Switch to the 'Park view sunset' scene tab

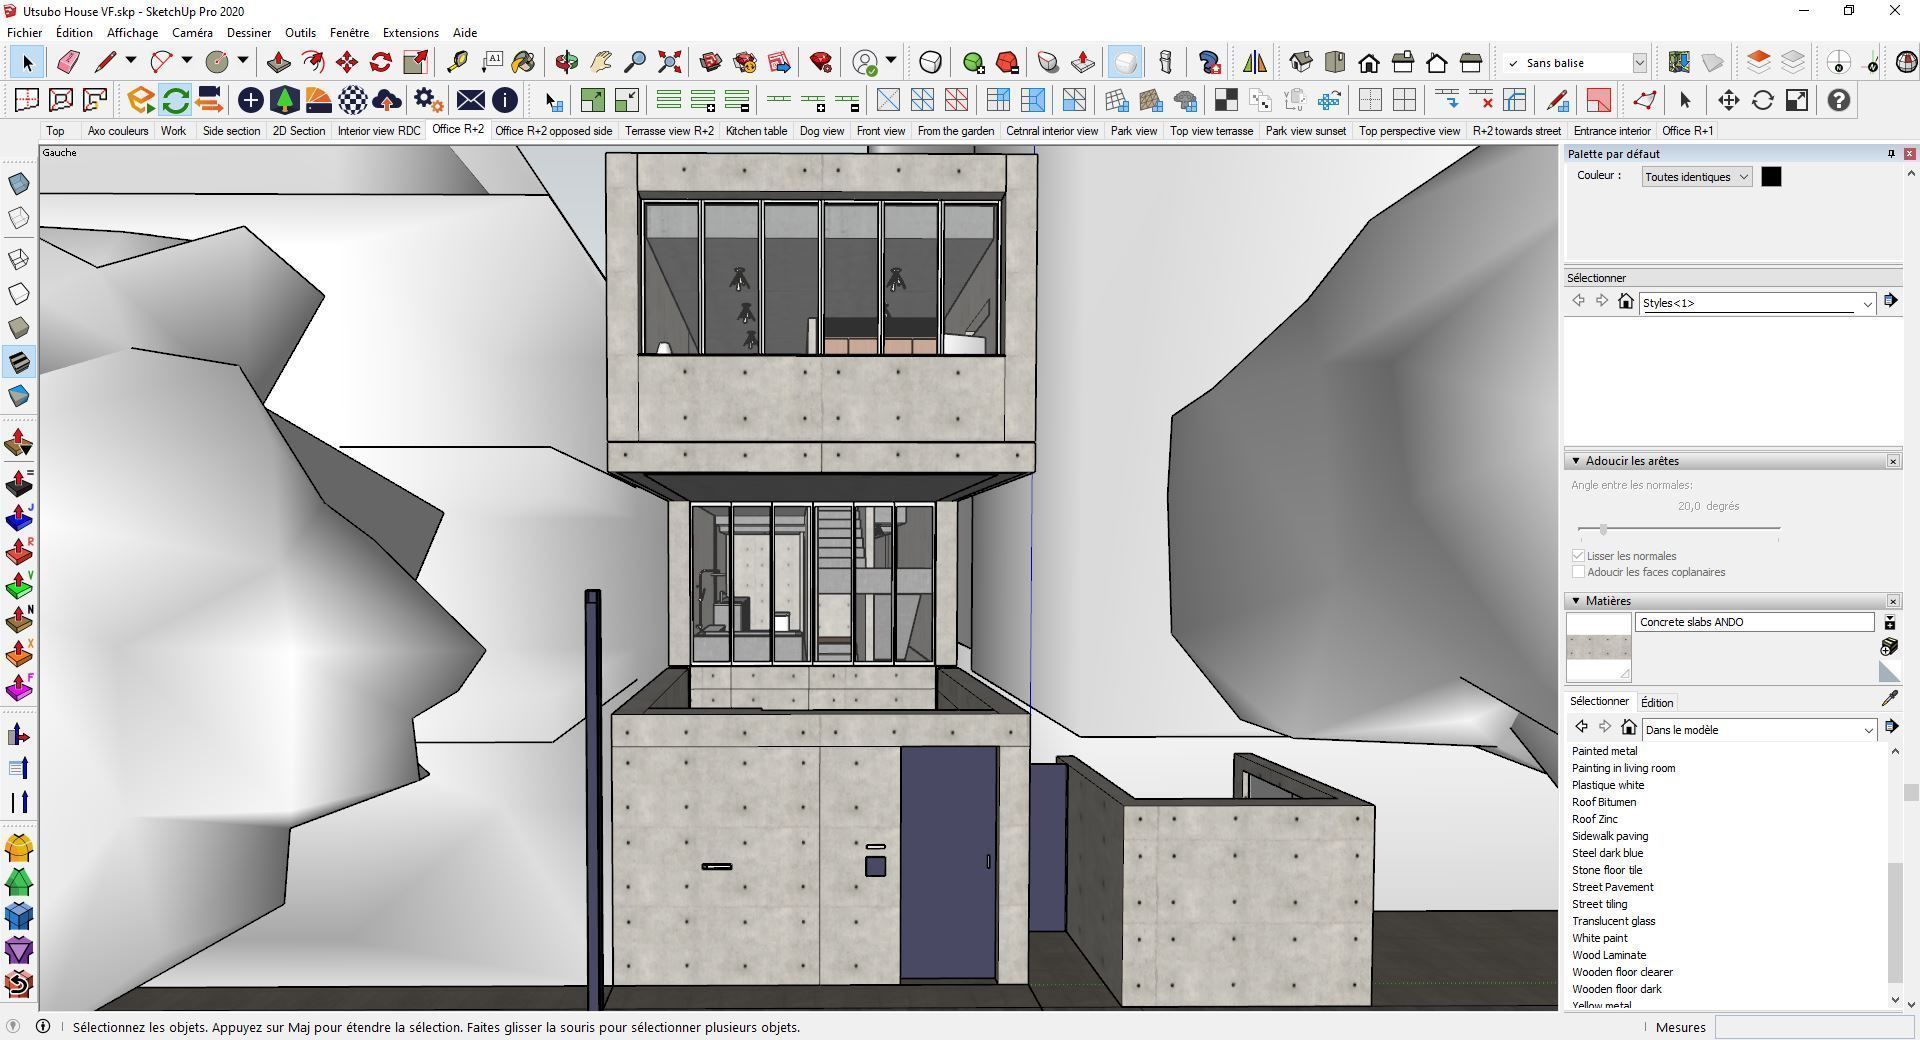[x=1305, y=131]
